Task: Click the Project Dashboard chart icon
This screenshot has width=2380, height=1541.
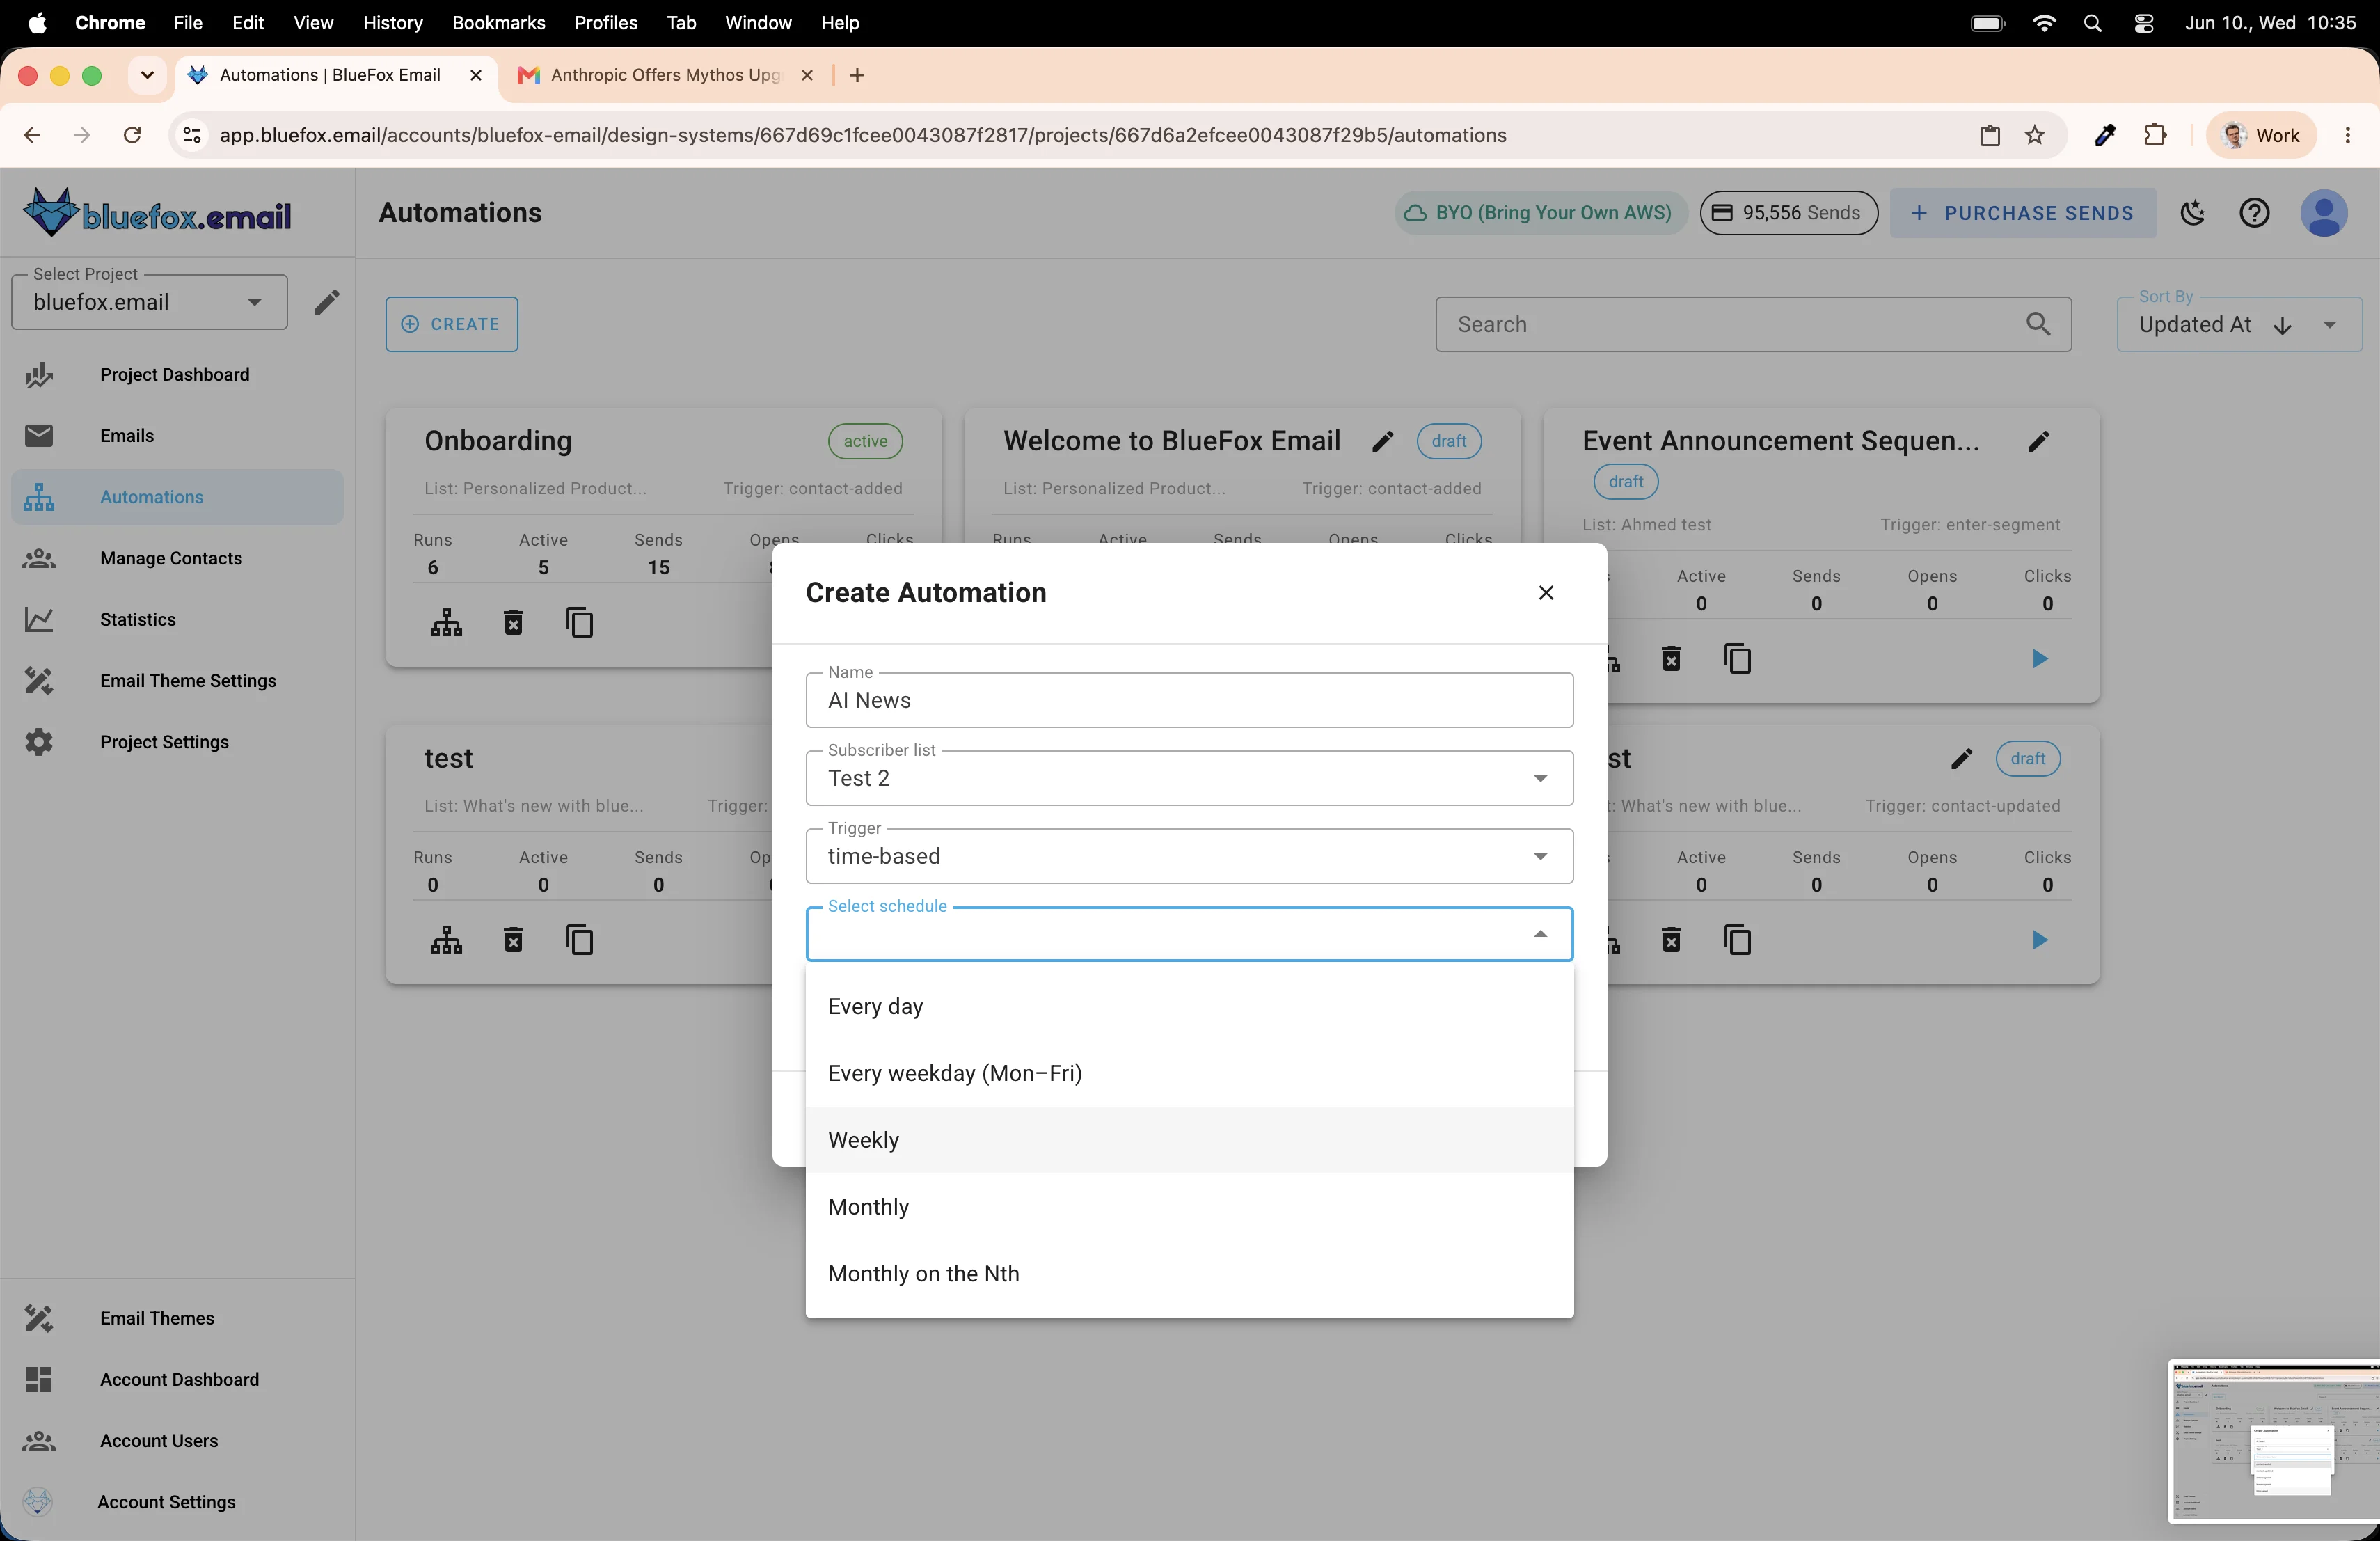Action: [x=39, y=375]
